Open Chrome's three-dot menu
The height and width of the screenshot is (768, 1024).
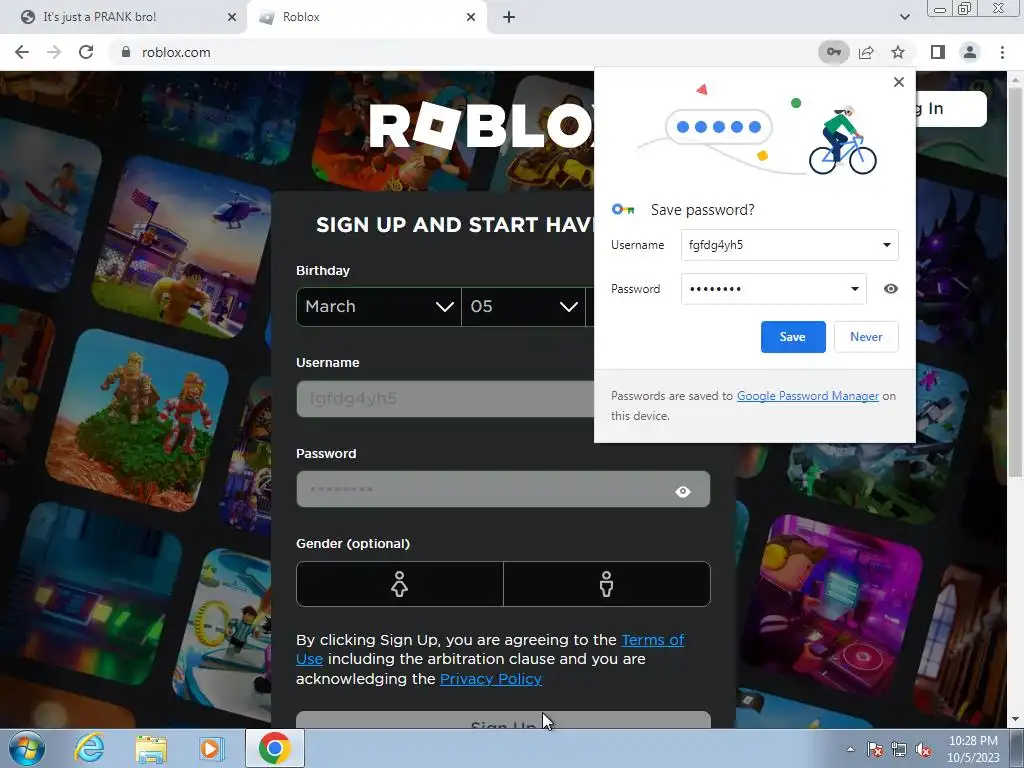pyautogui.click(x=1002, y=52)
